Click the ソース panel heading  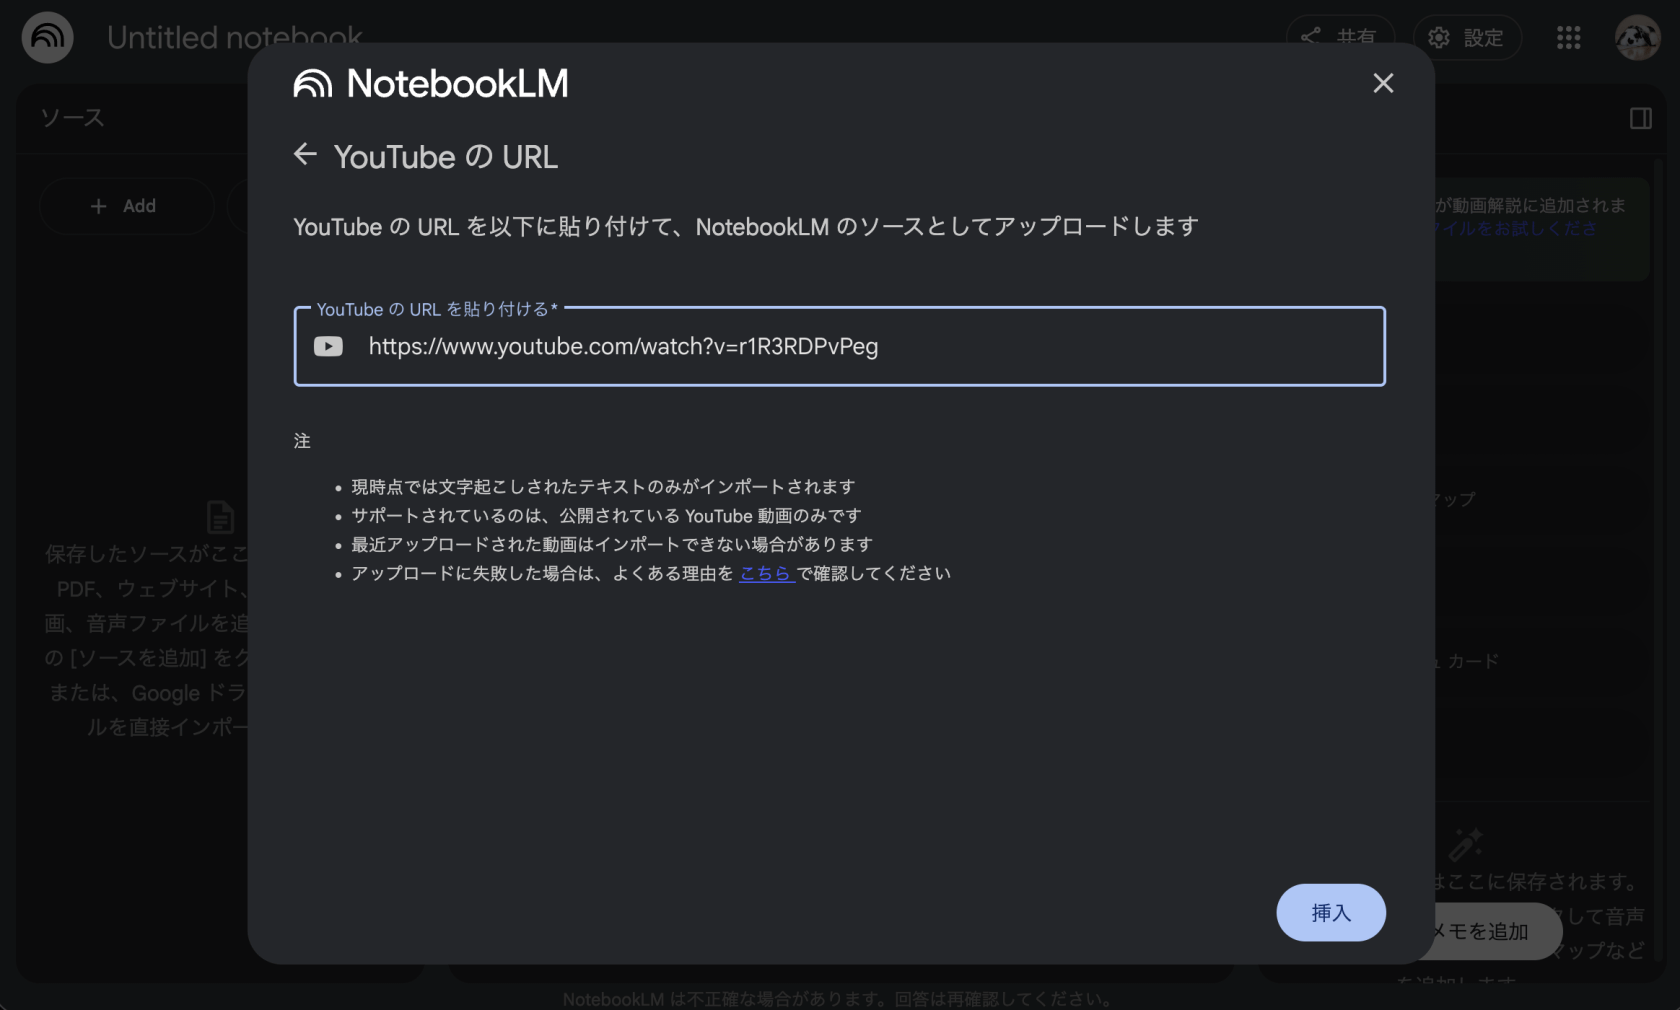72,118
